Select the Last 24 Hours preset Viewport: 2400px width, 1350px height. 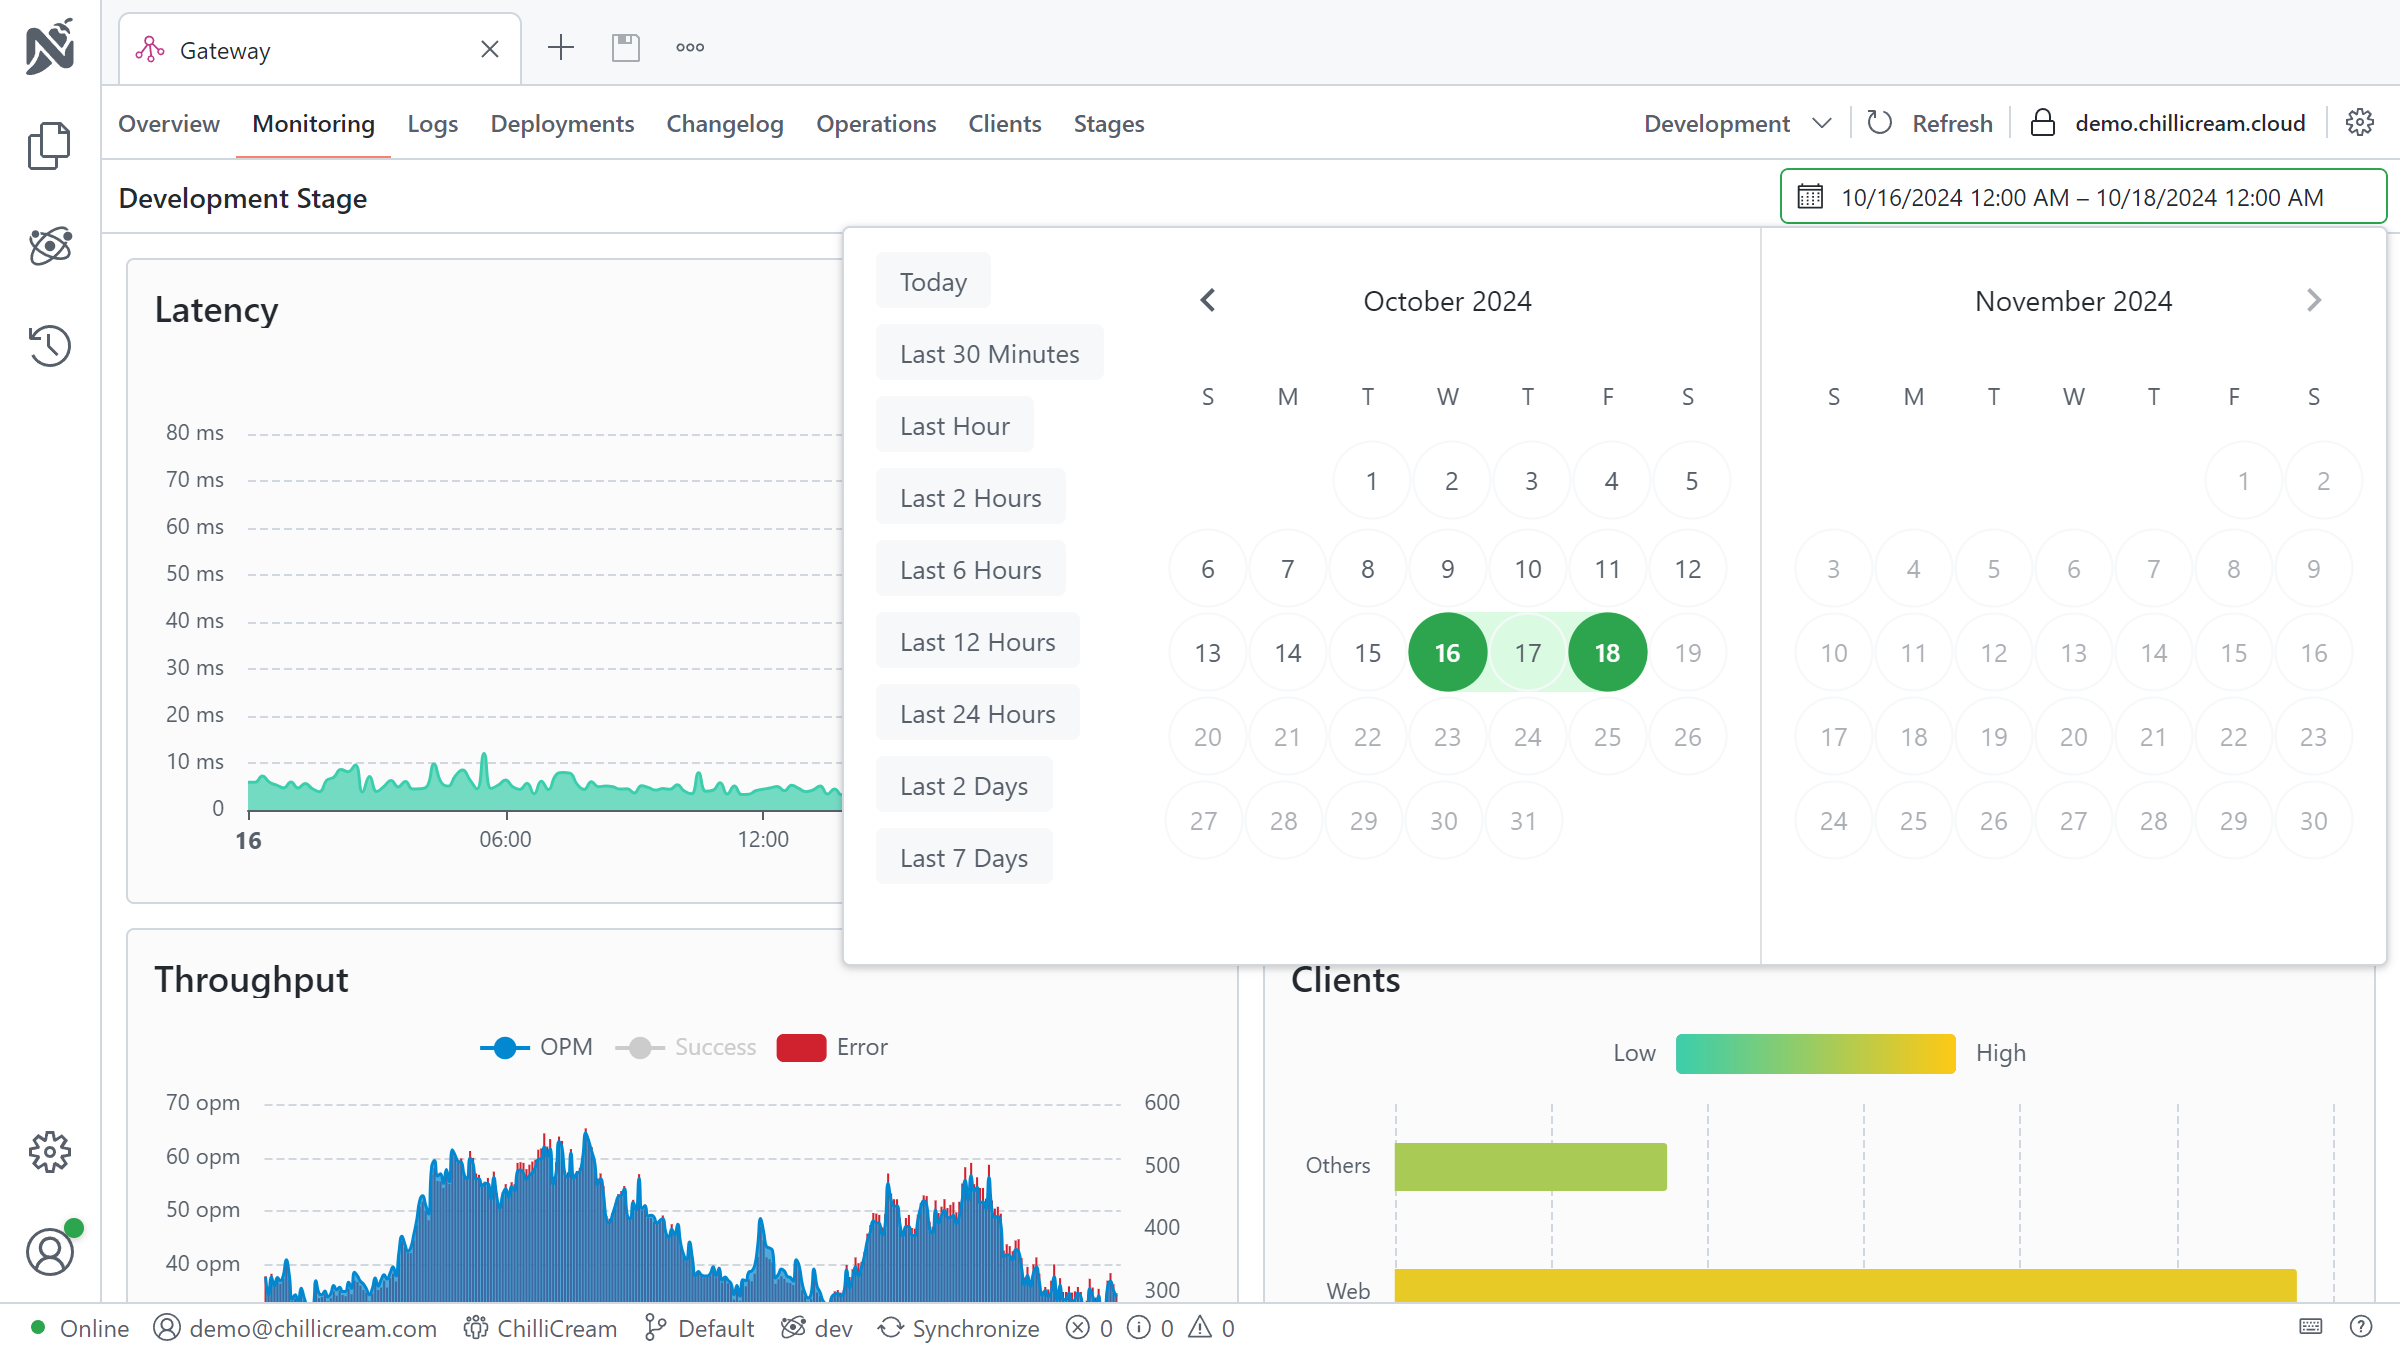977,714
